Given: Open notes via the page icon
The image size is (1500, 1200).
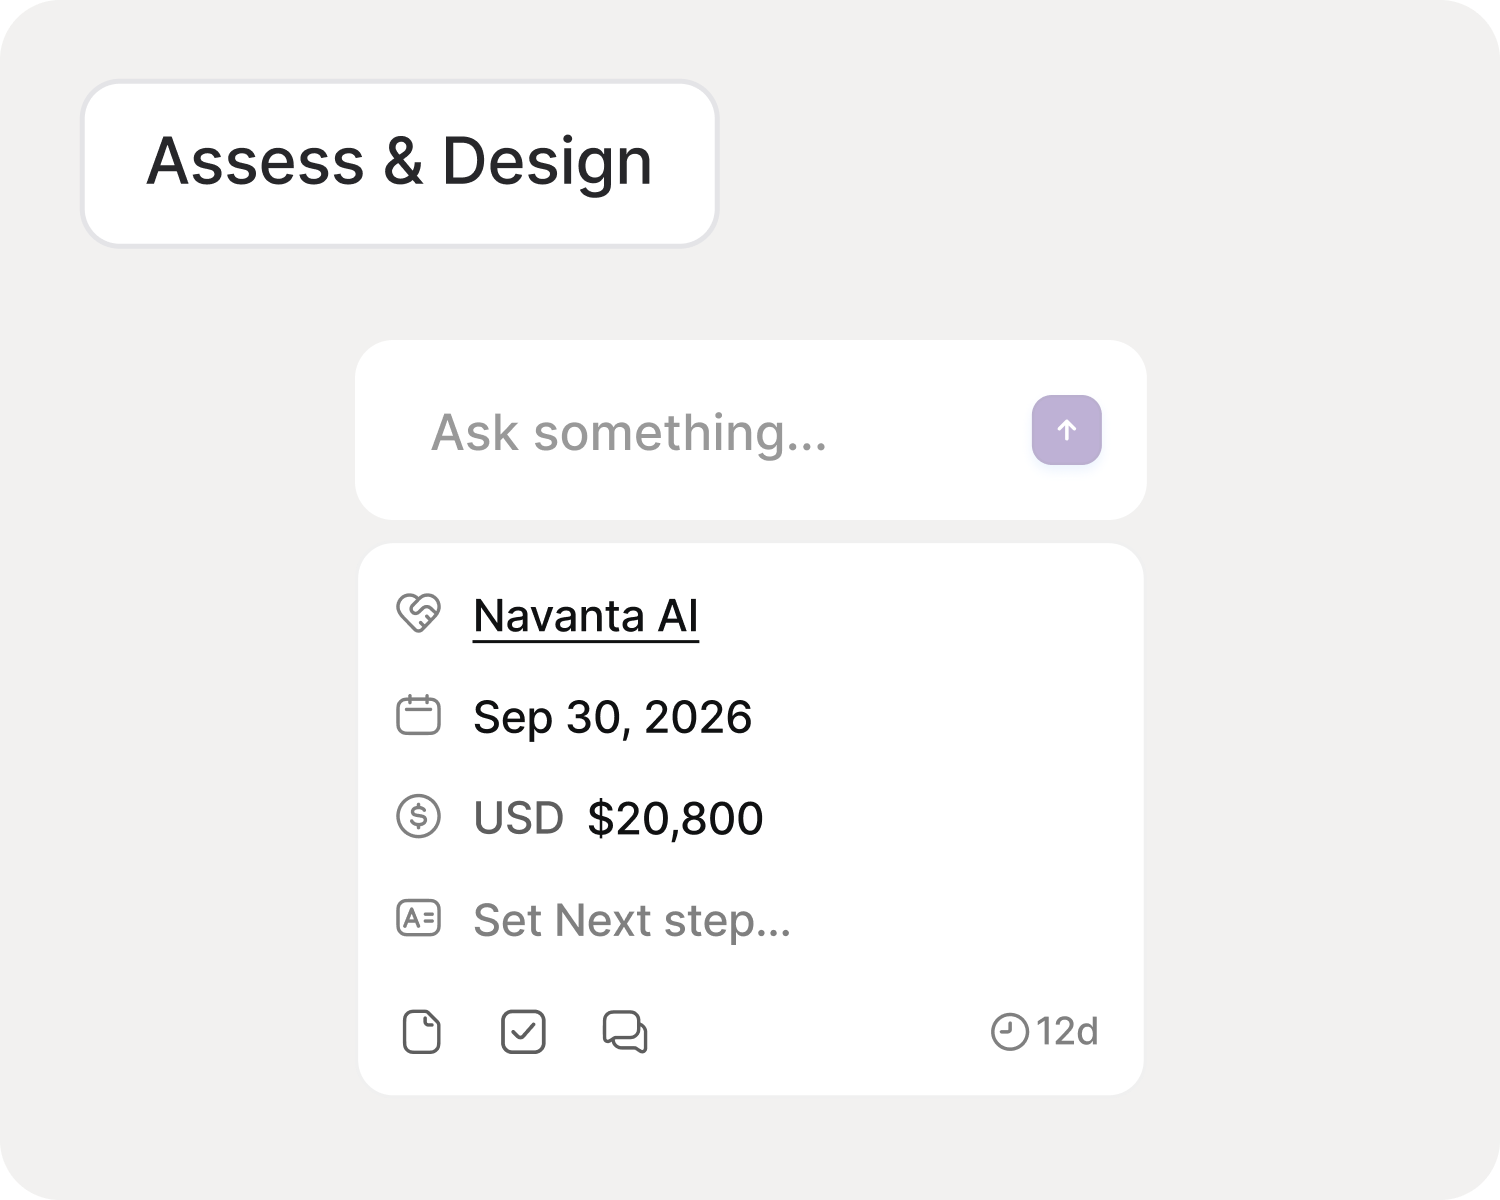Looking at the screenshot, I should tap(421, 1032).
